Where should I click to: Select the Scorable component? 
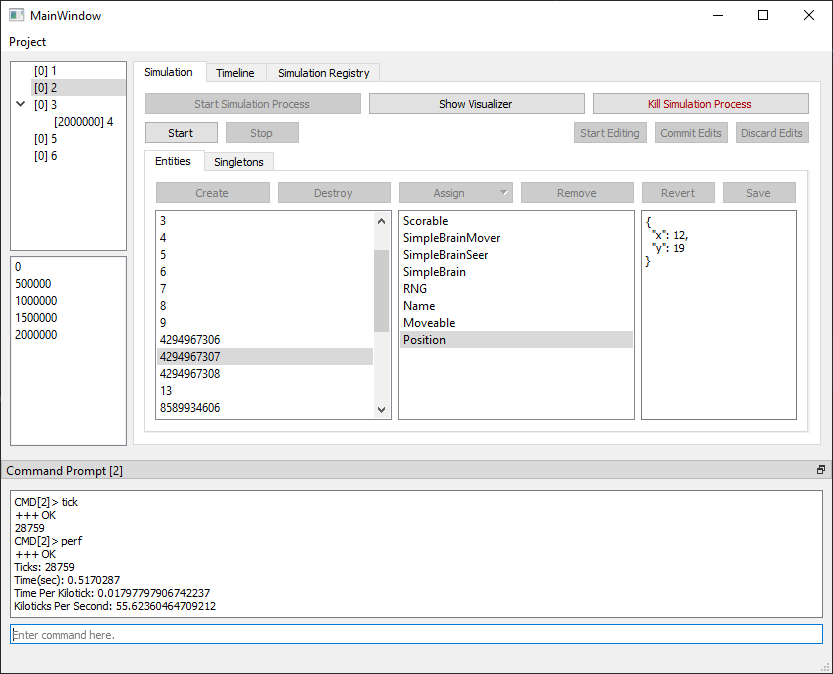tap(516, 220)
